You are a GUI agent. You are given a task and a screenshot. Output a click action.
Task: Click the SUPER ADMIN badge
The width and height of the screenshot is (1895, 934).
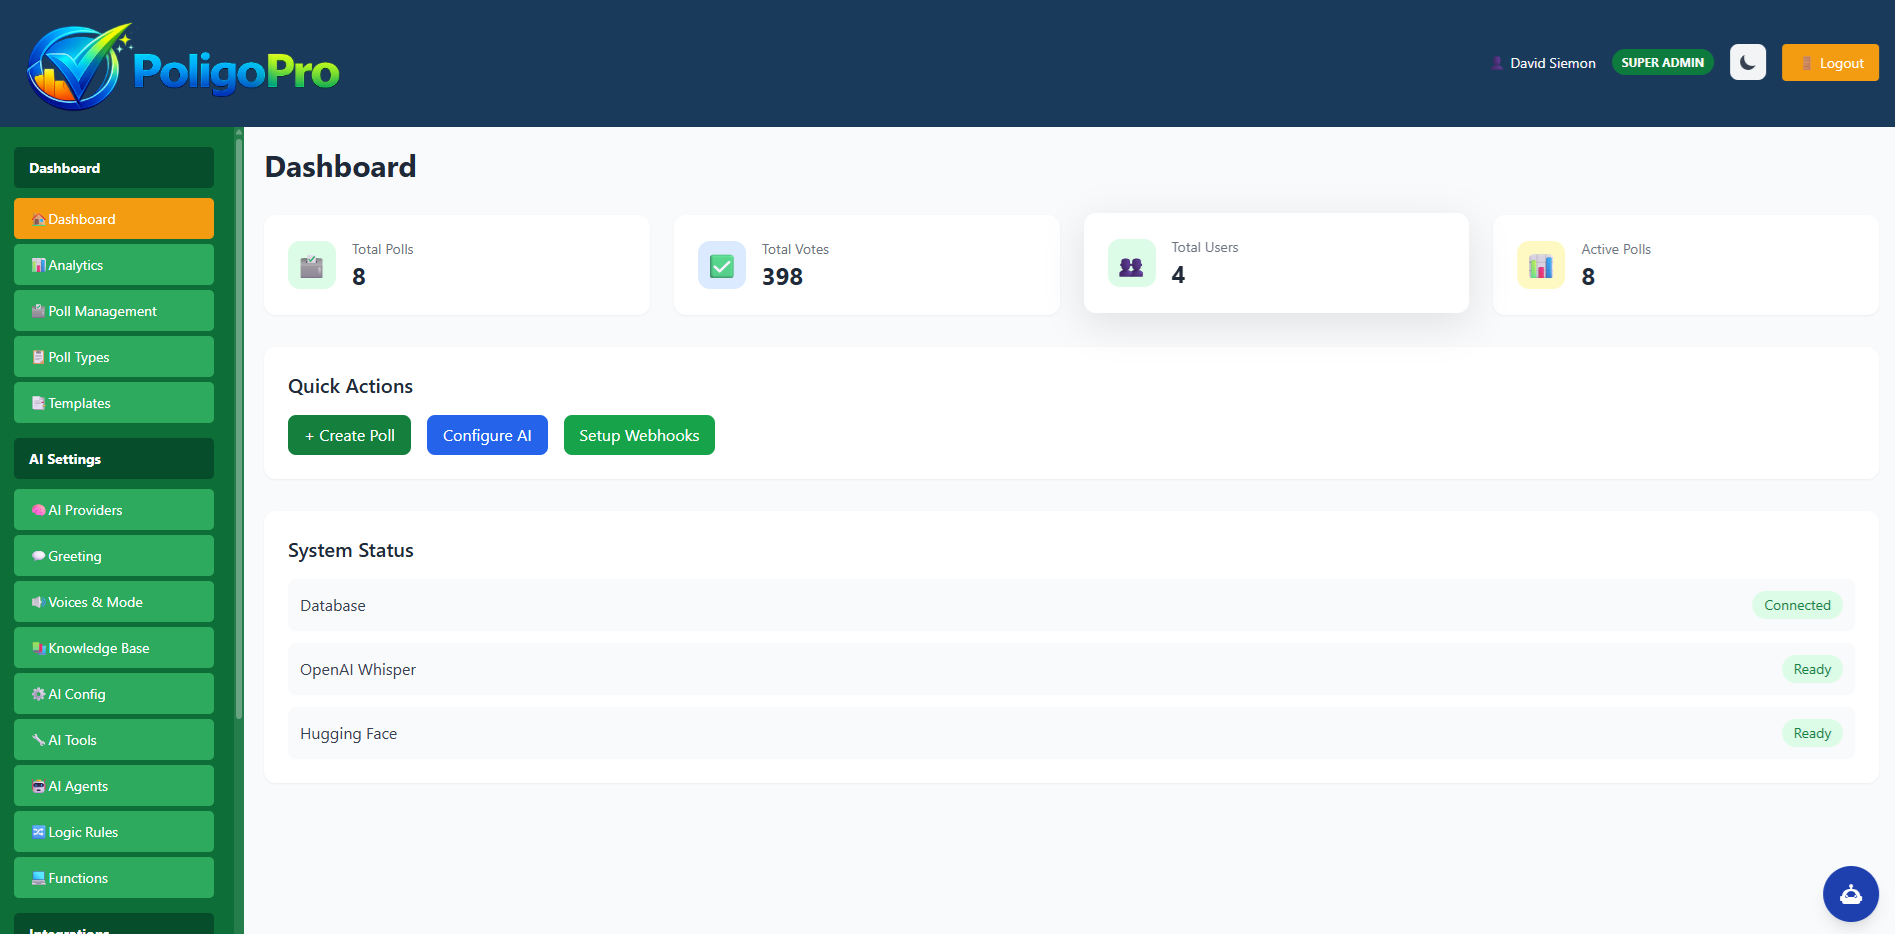1662,62
